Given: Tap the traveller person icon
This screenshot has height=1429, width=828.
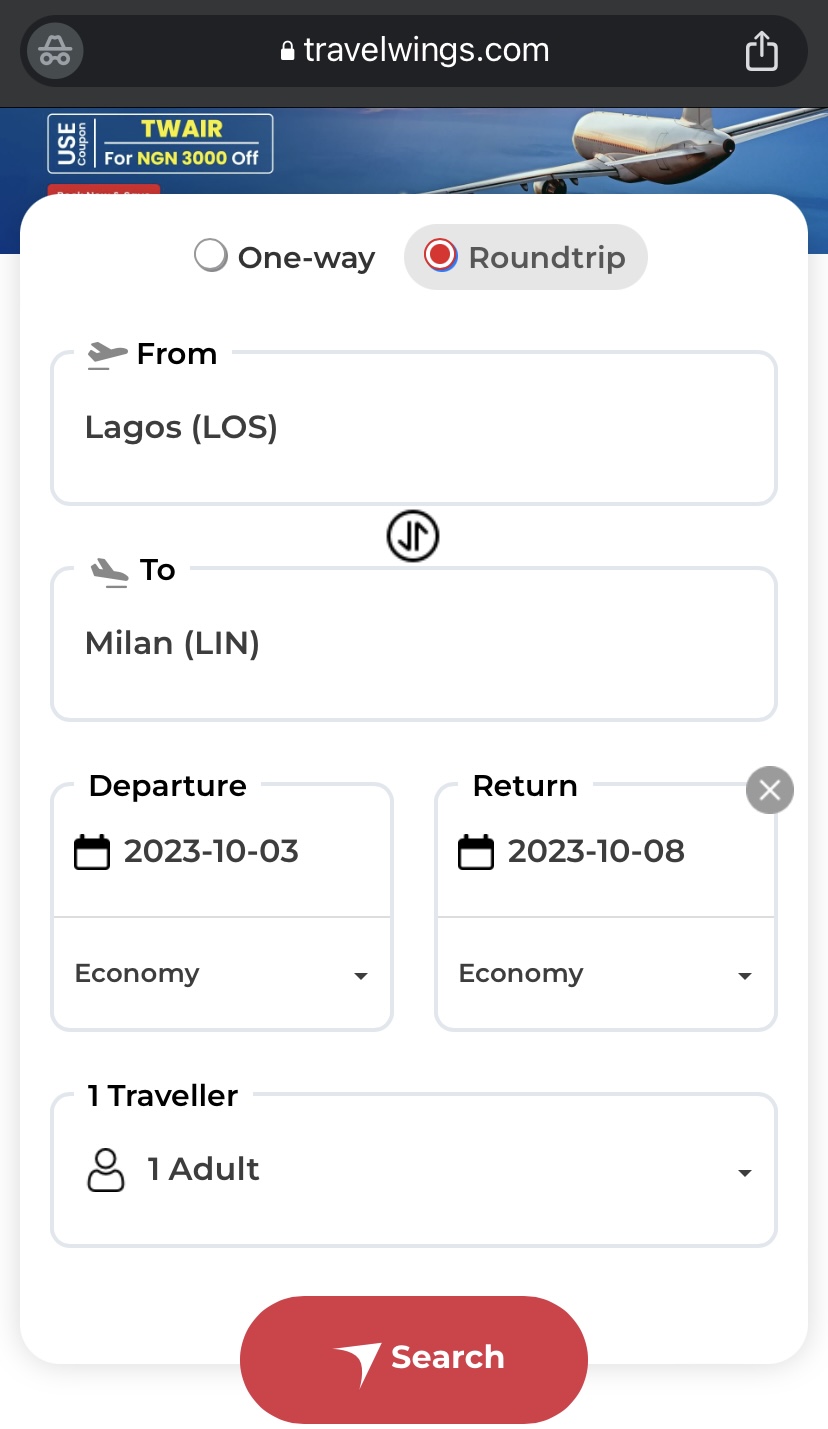Looking at the screenshot, I should (106, 1170).
